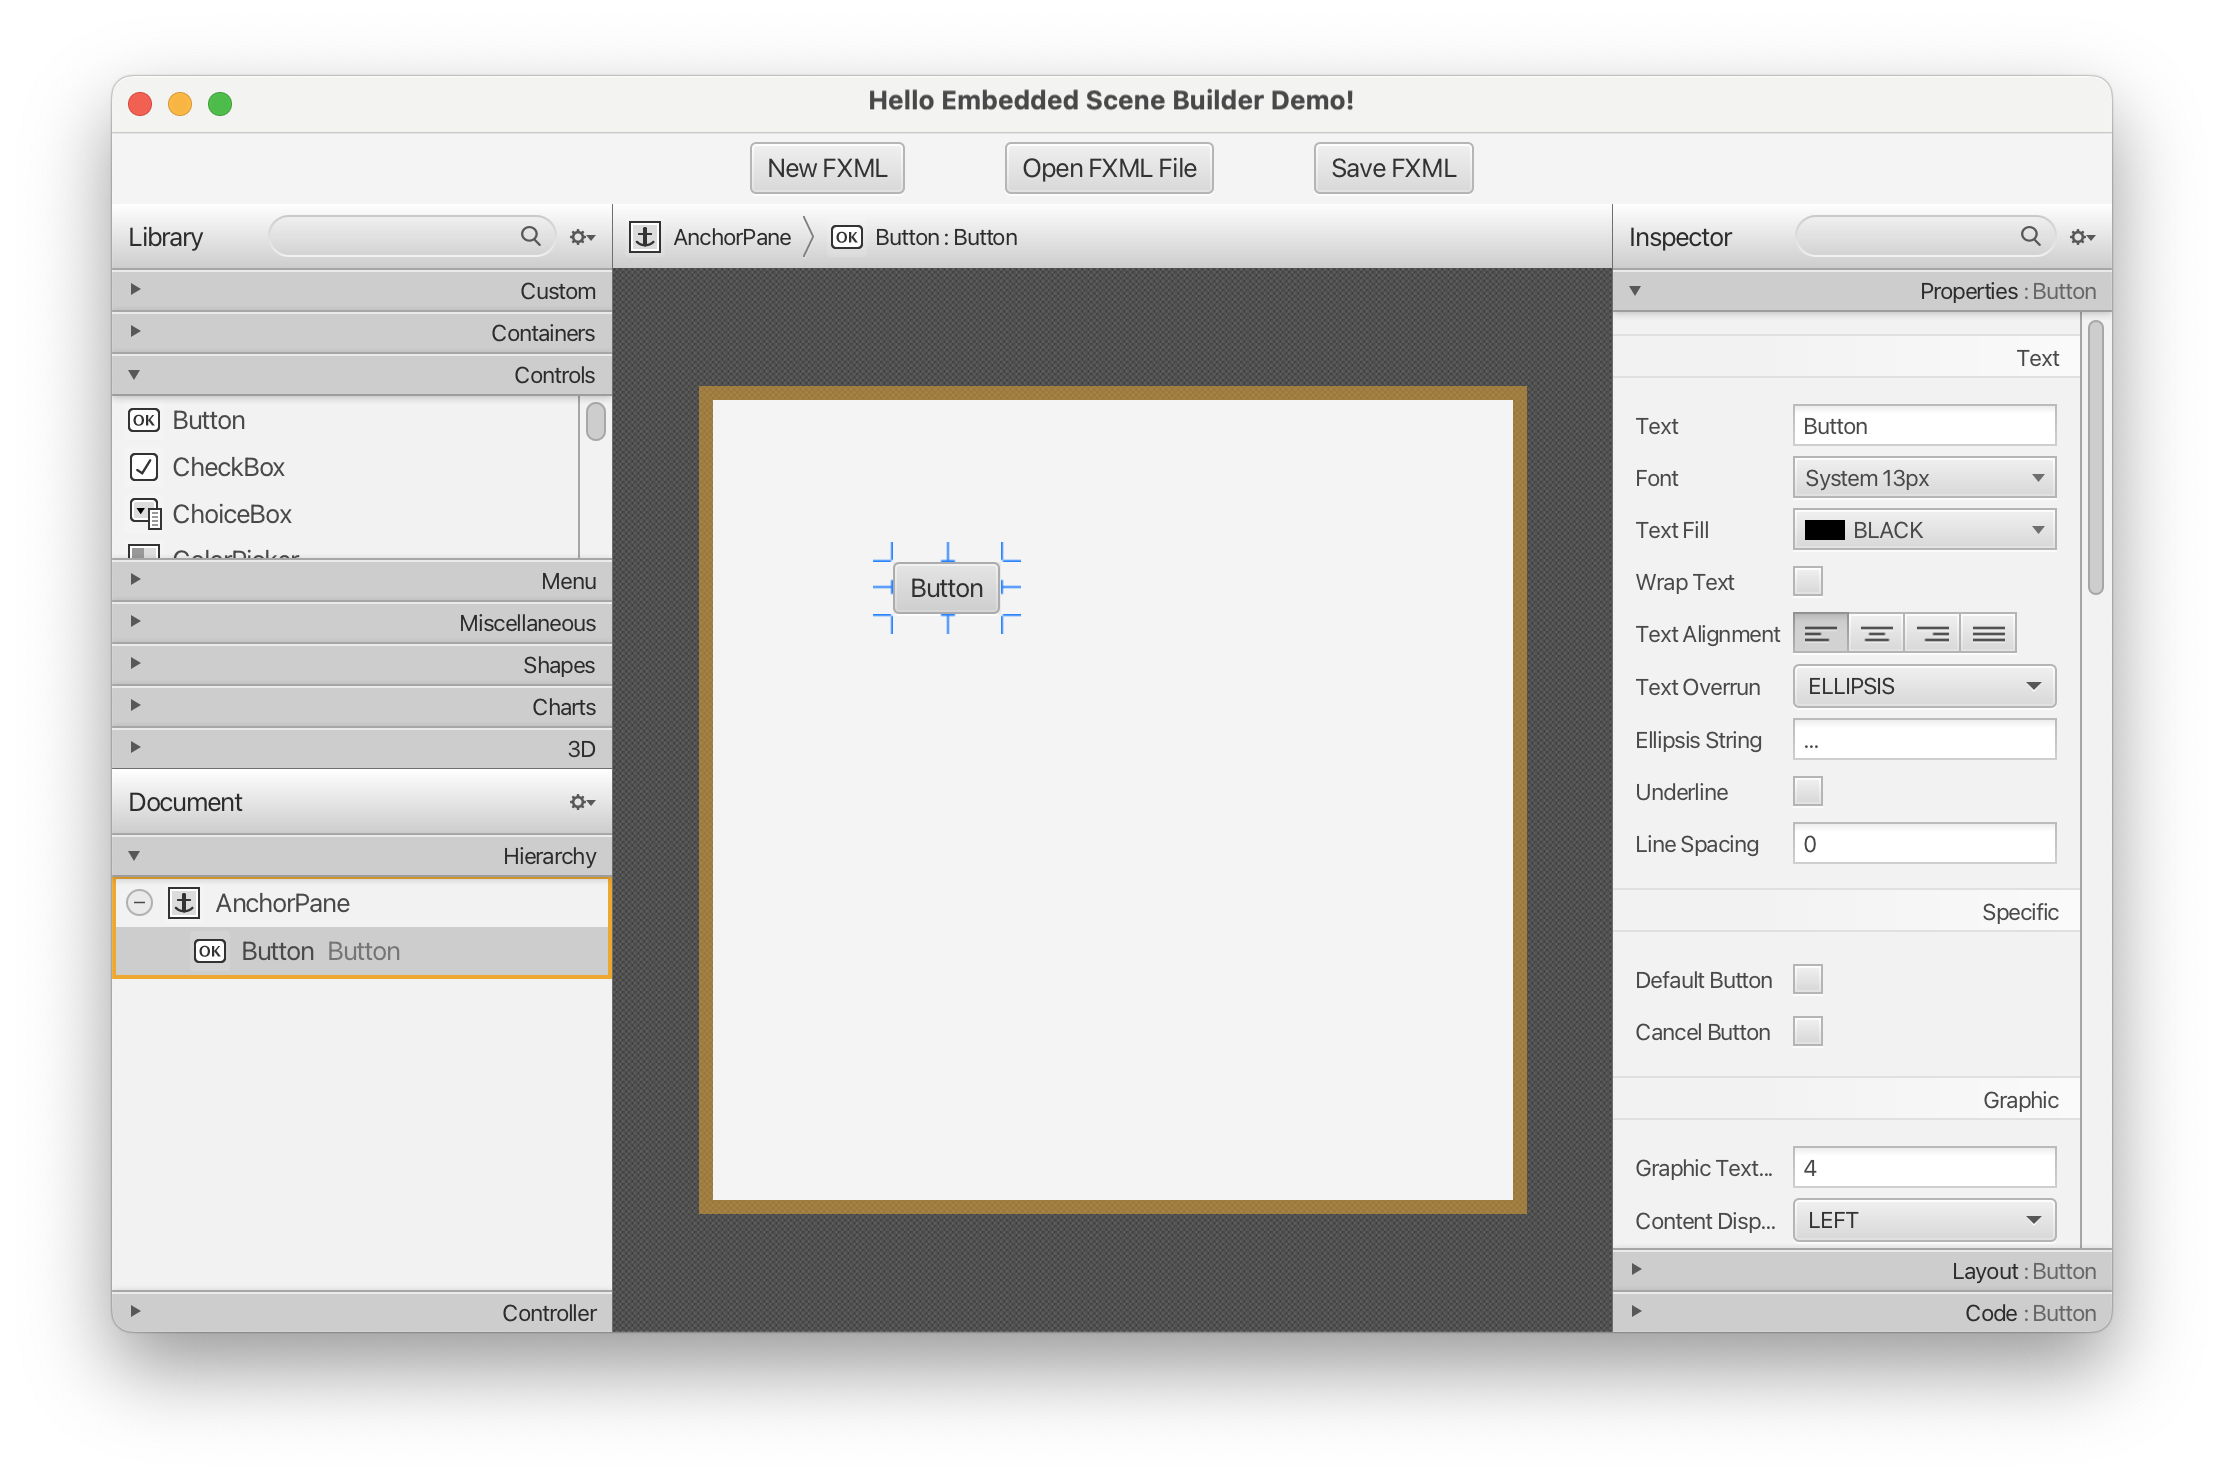
Task: Open the Open FXML File dialog
Action: pyautogui.click(x=1111, y=165)
